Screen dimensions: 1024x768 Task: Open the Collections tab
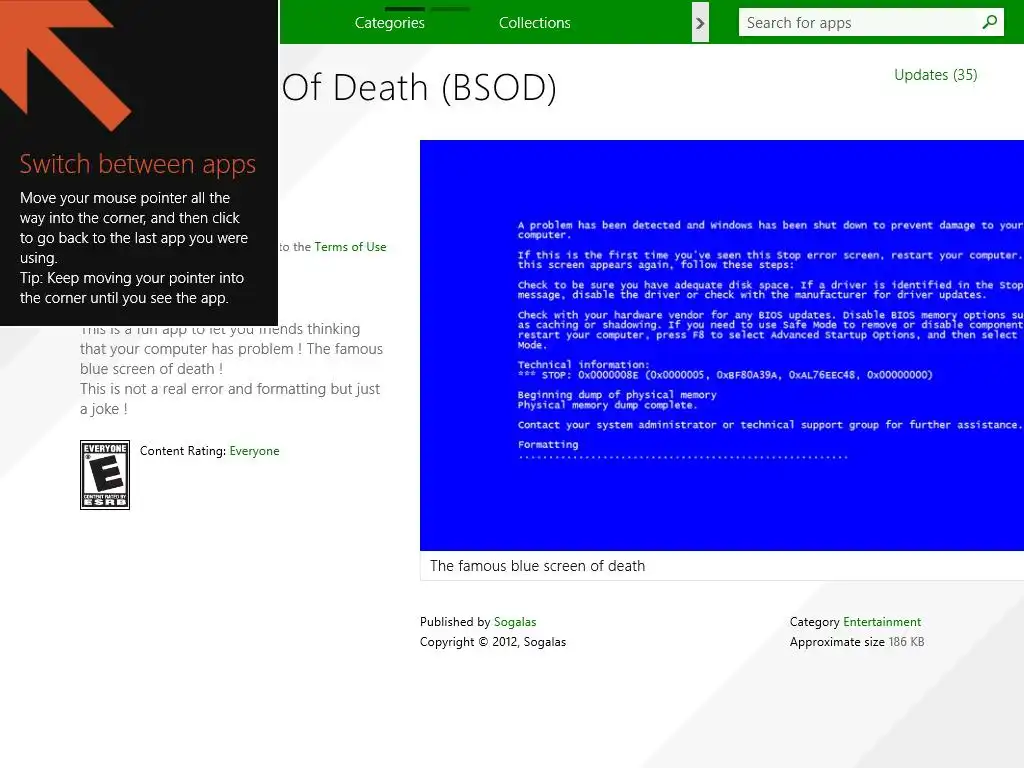tap(534, 23)
